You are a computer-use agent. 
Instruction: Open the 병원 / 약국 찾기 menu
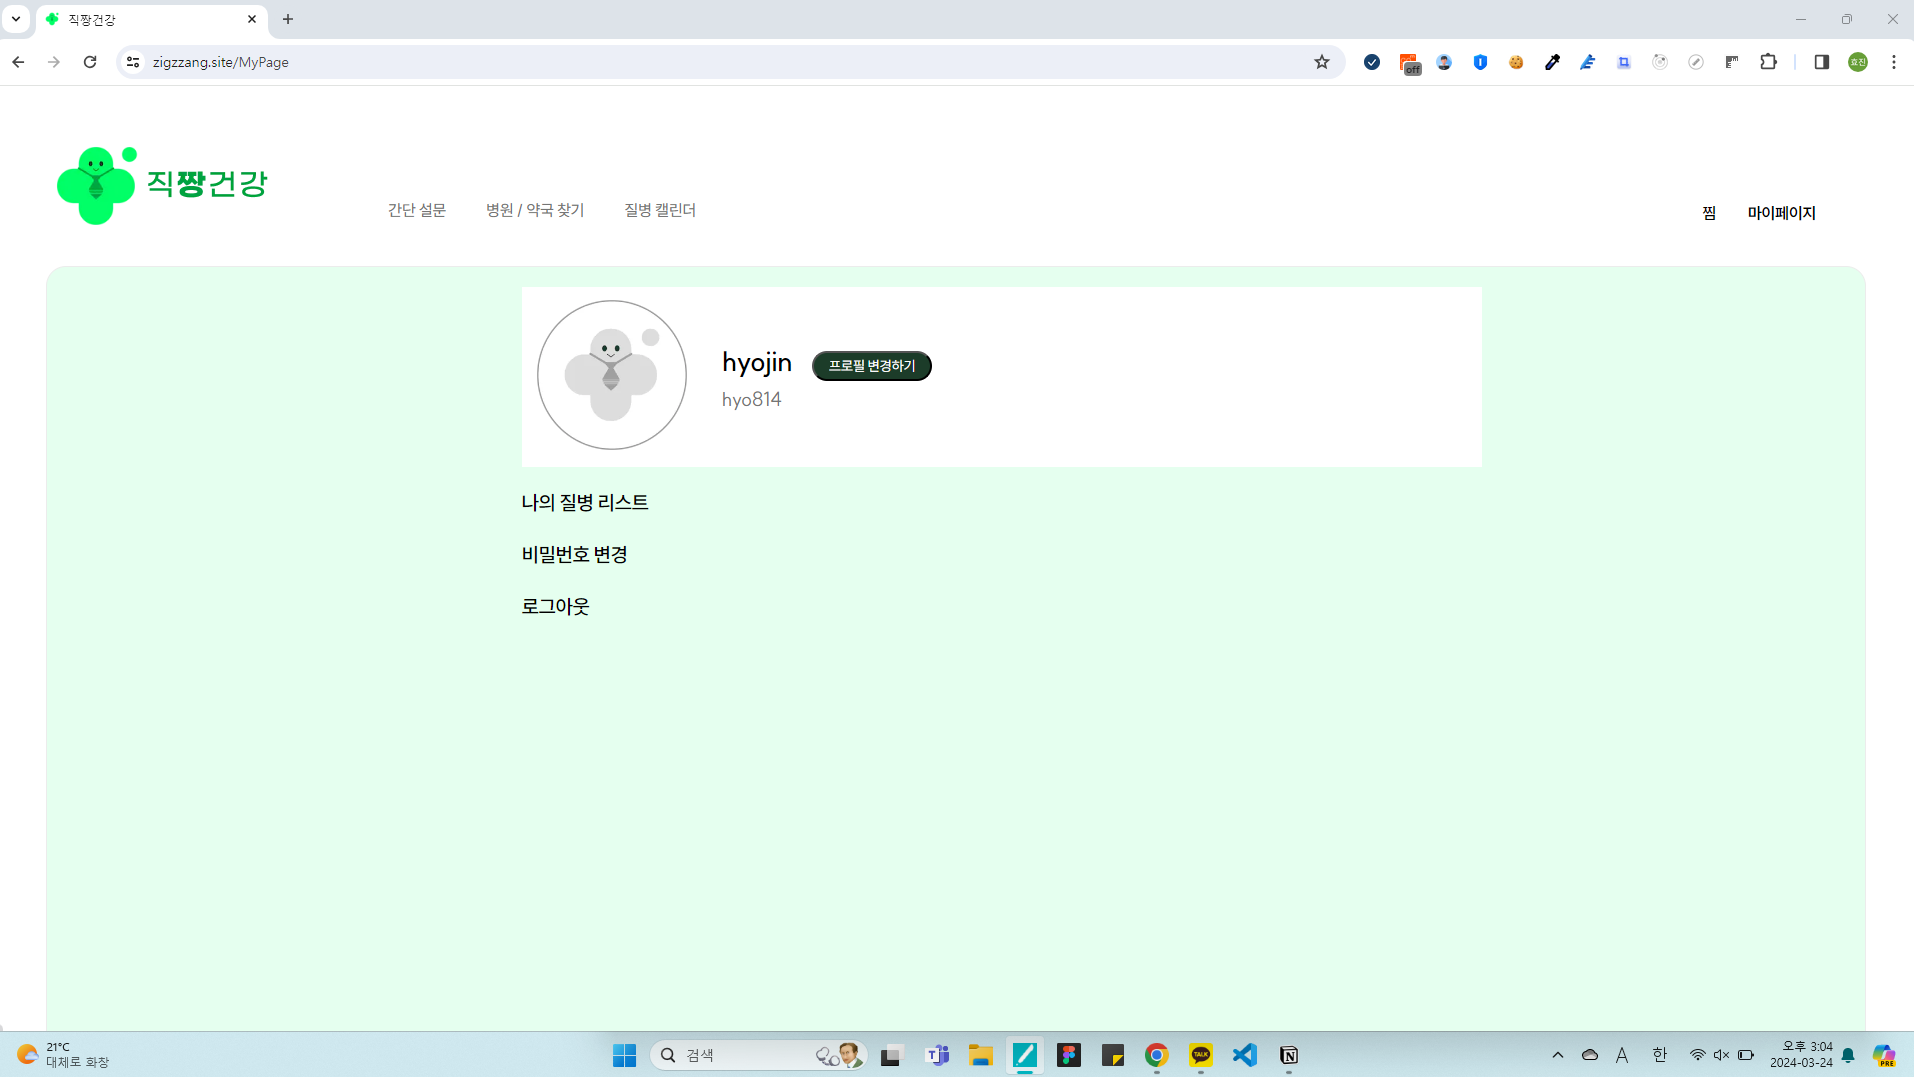534,210
